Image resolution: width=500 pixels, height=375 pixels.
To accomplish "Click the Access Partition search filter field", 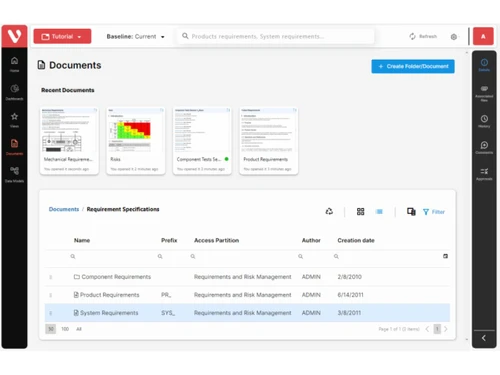I will 243,256.
